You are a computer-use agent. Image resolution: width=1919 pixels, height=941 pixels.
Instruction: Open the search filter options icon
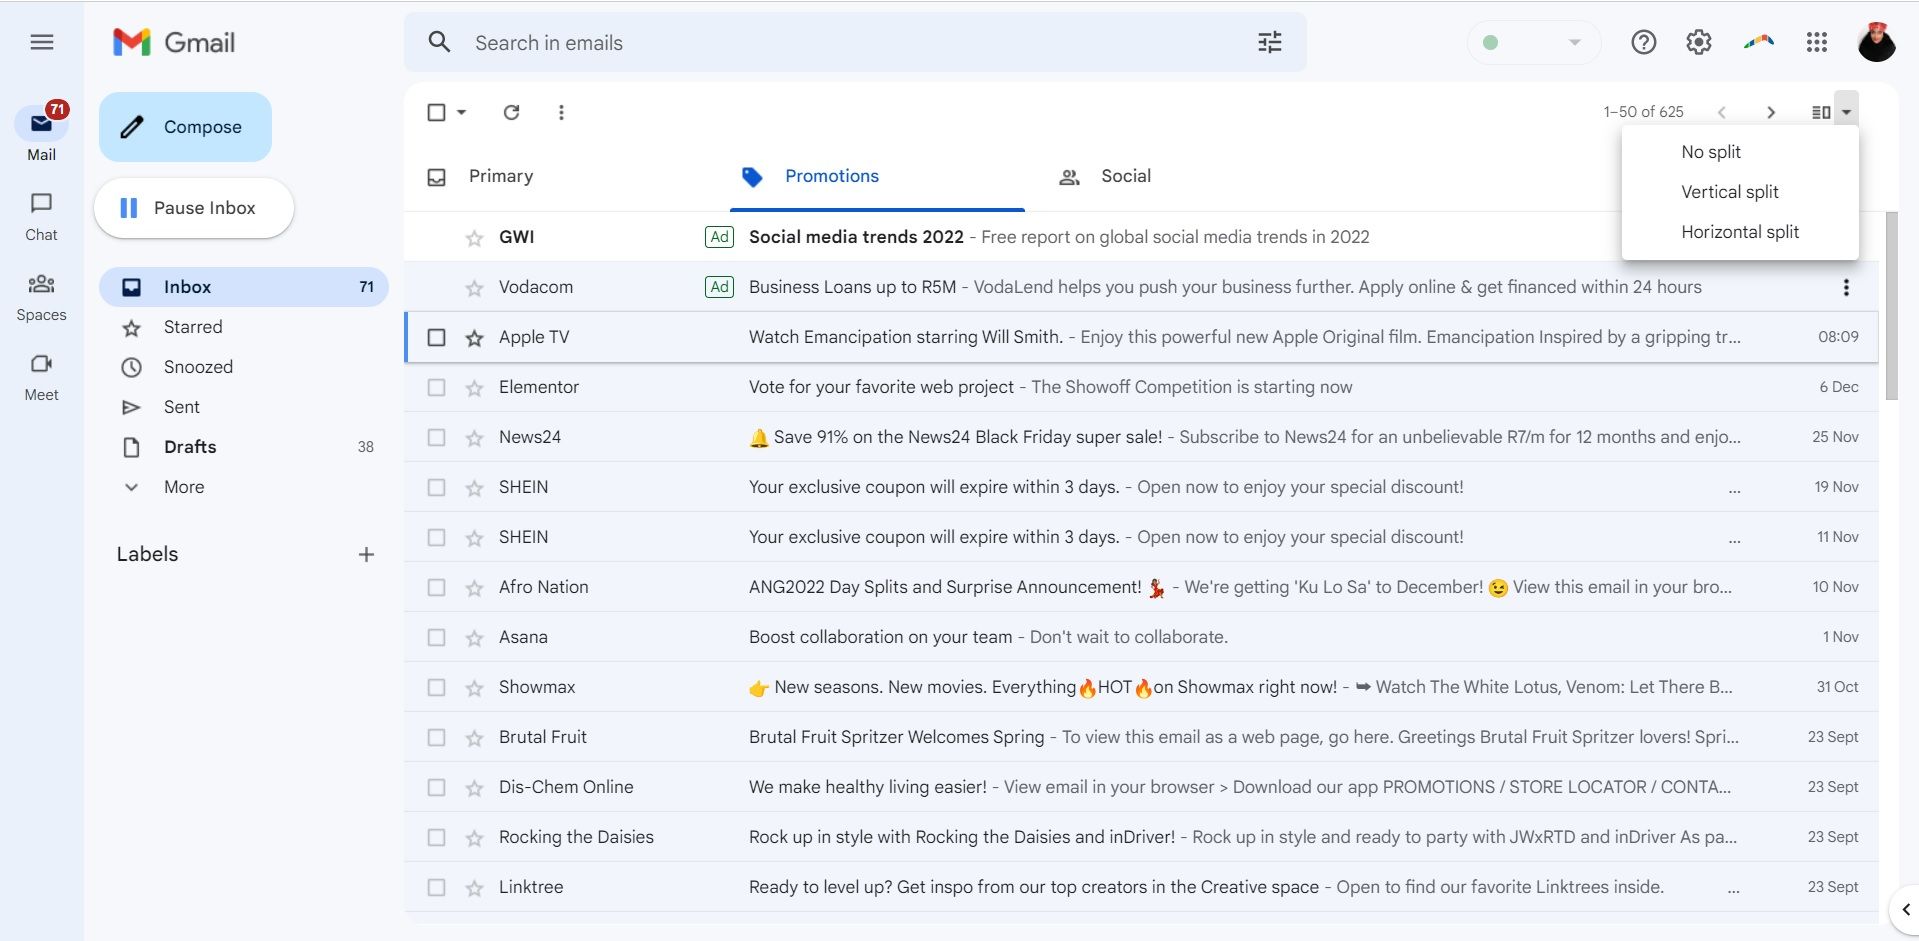click(x=1269, y=42)
